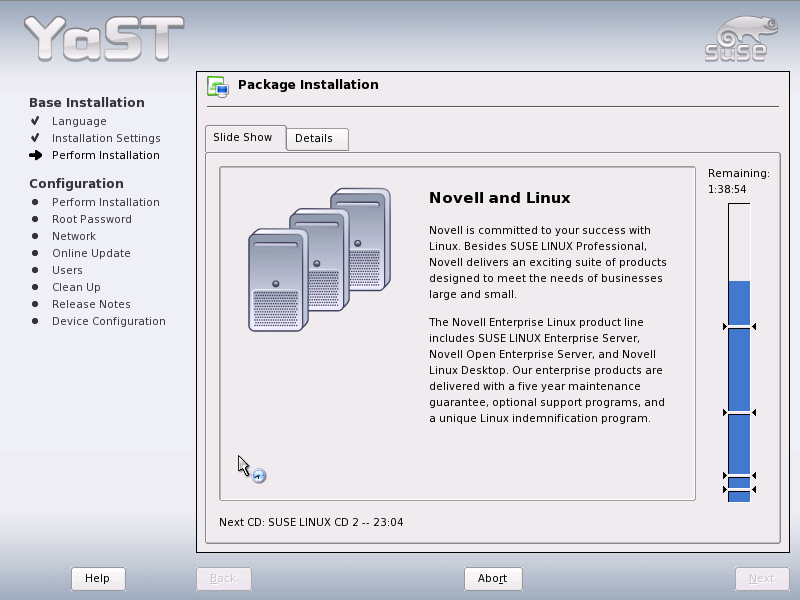Select Root Password in Configuration list

coord(92,219)
